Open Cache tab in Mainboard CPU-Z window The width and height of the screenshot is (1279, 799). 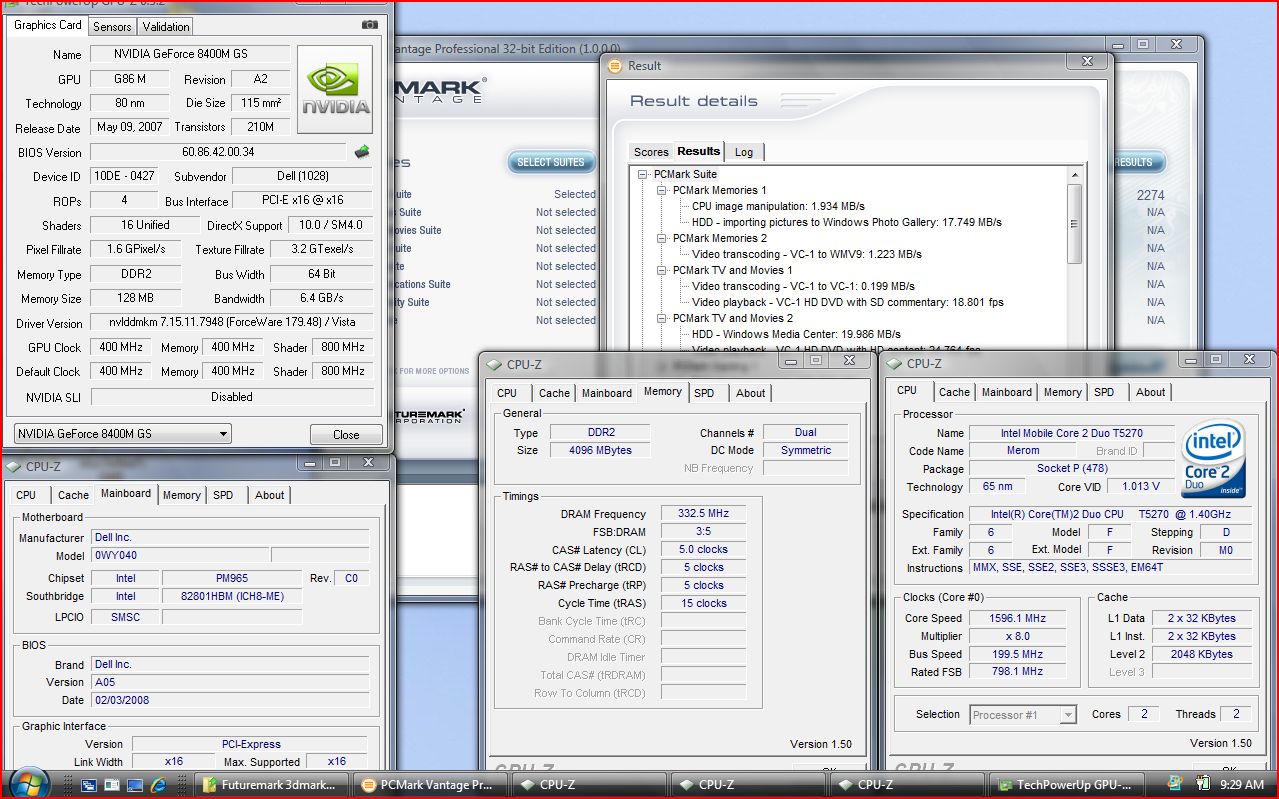pos(73,495)
